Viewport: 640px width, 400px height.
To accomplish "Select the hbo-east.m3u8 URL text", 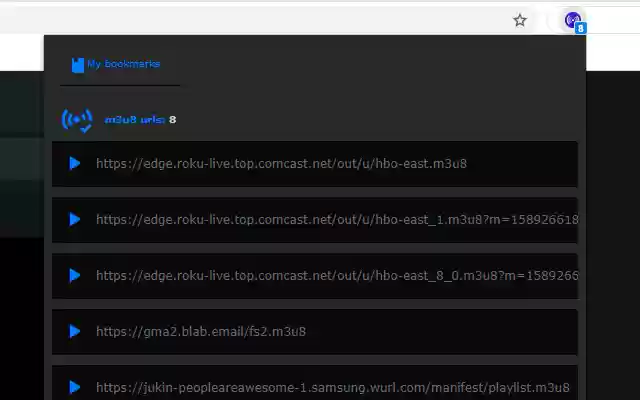I will 281,164.
